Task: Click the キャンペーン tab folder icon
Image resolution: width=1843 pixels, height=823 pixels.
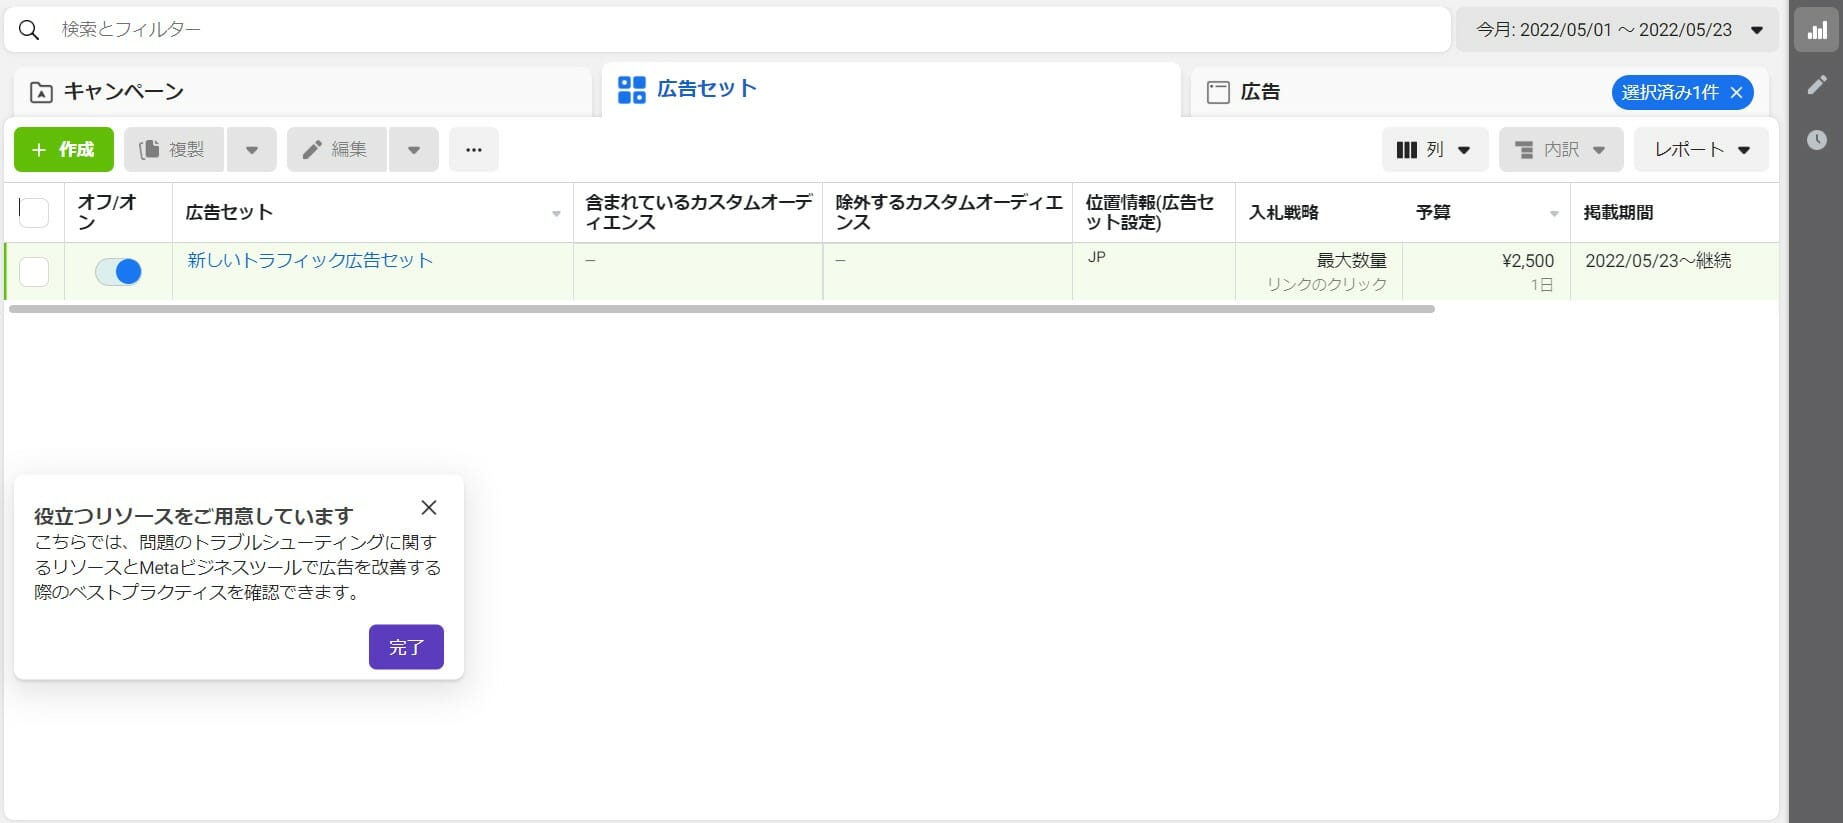Action: (x=41, y=93)
